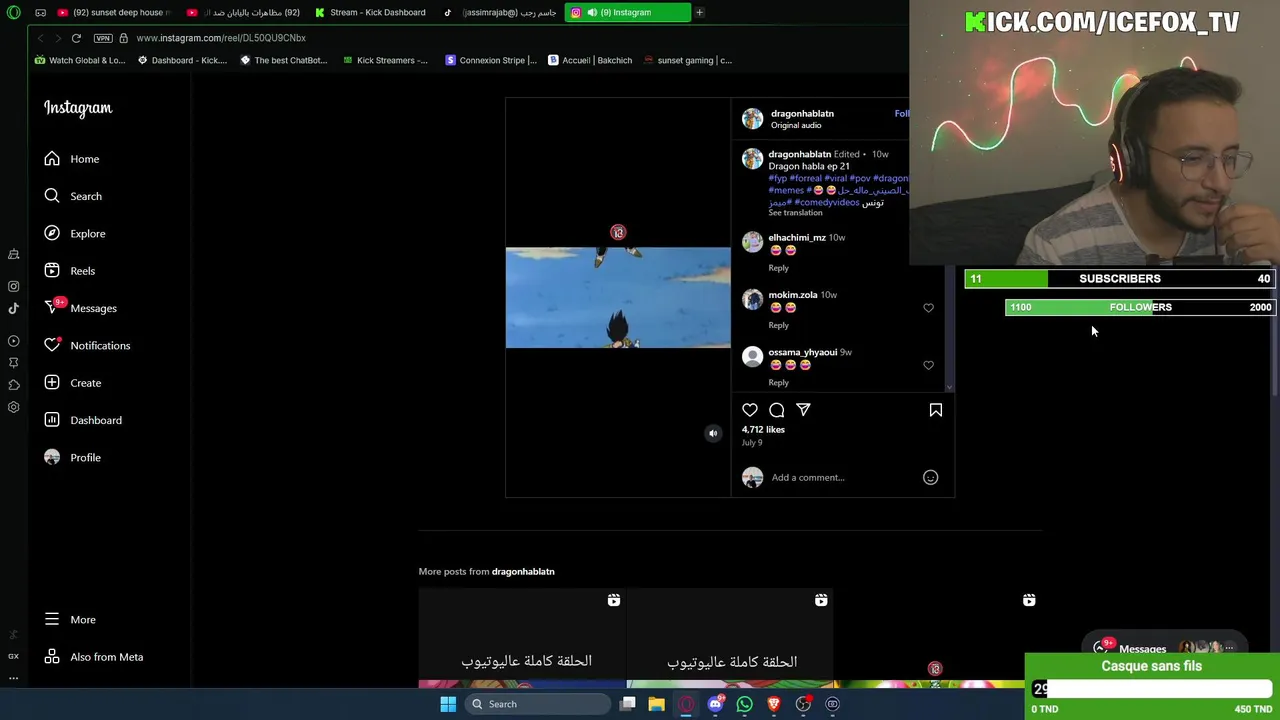Open Also from Meta menu
This screenshot has width=1280, height=720.
coord(94,657)
